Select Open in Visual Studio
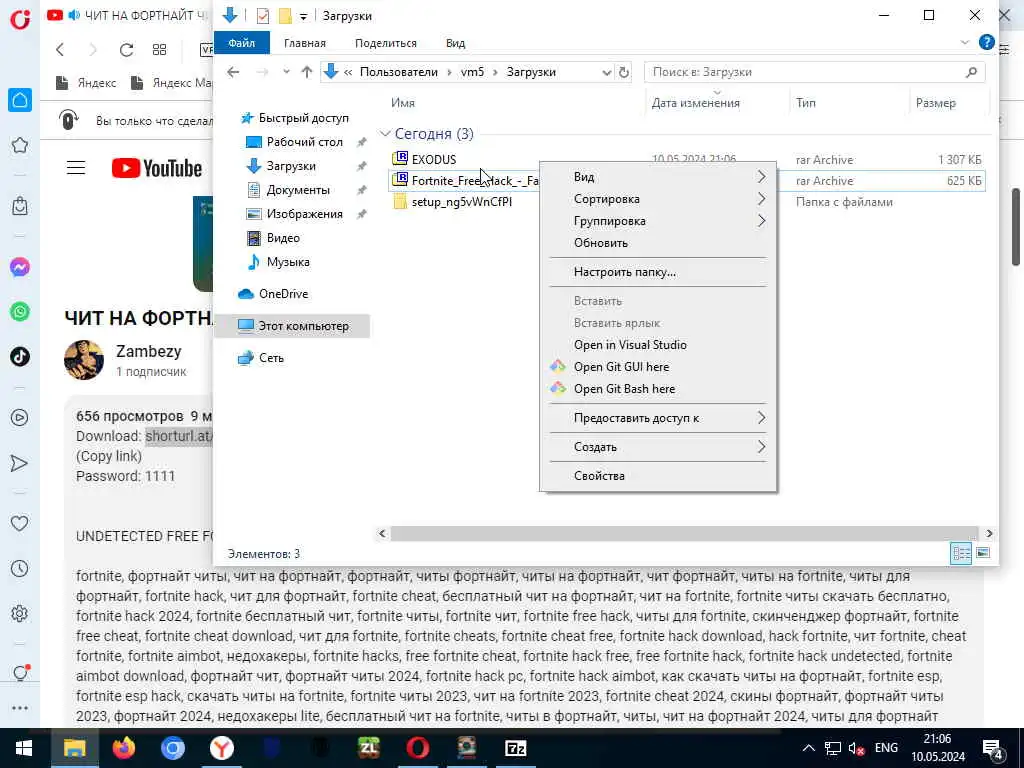This screenshot has height=768, width=1024. click(x=658, y=345)
